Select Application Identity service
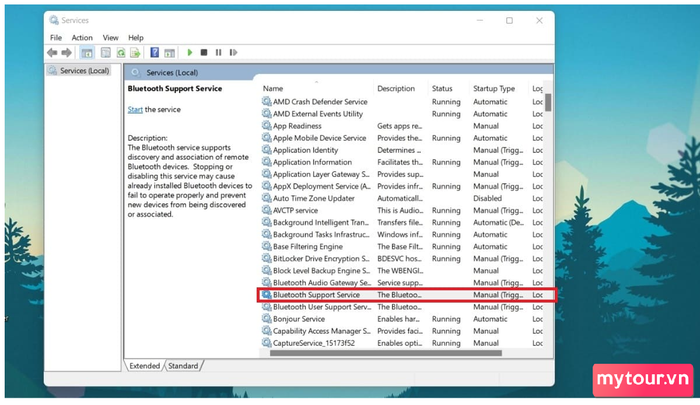Viewport: 700px width, 405px height. (402, 150)
